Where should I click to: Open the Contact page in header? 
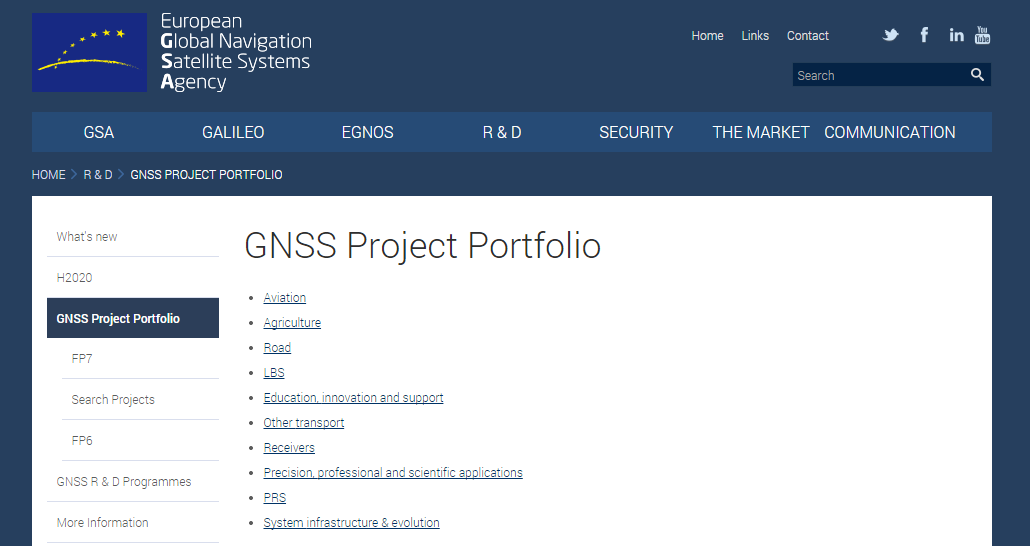807,35
